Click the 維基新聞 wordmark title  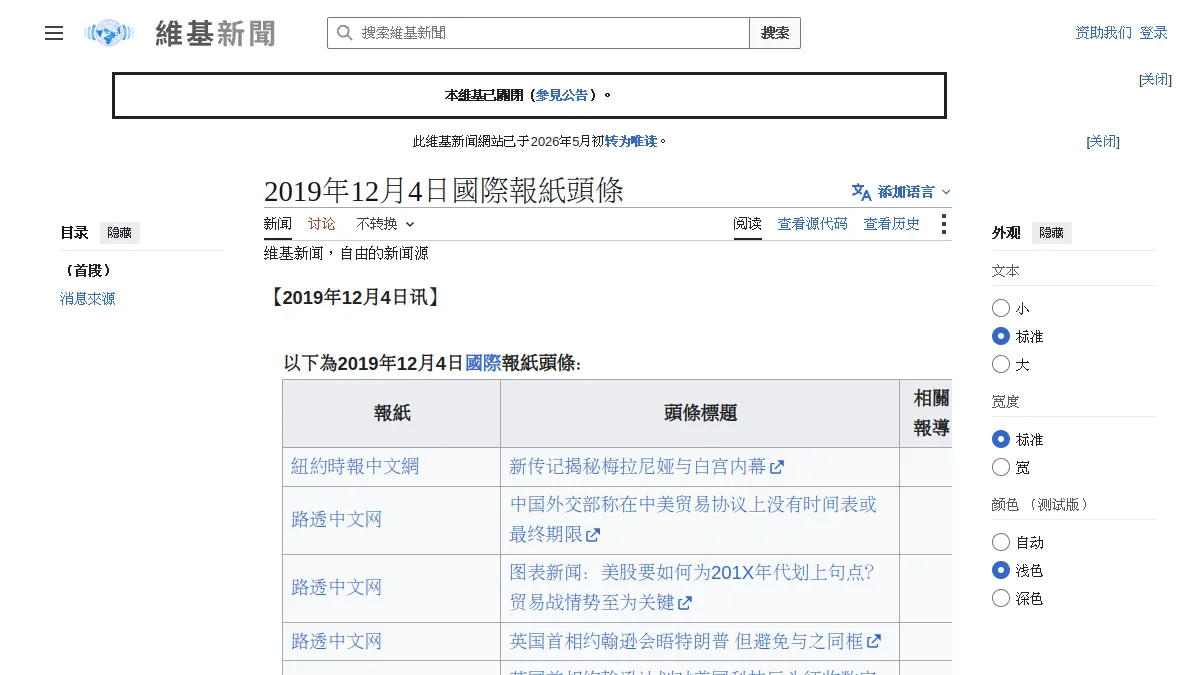(x=215, y=33)
